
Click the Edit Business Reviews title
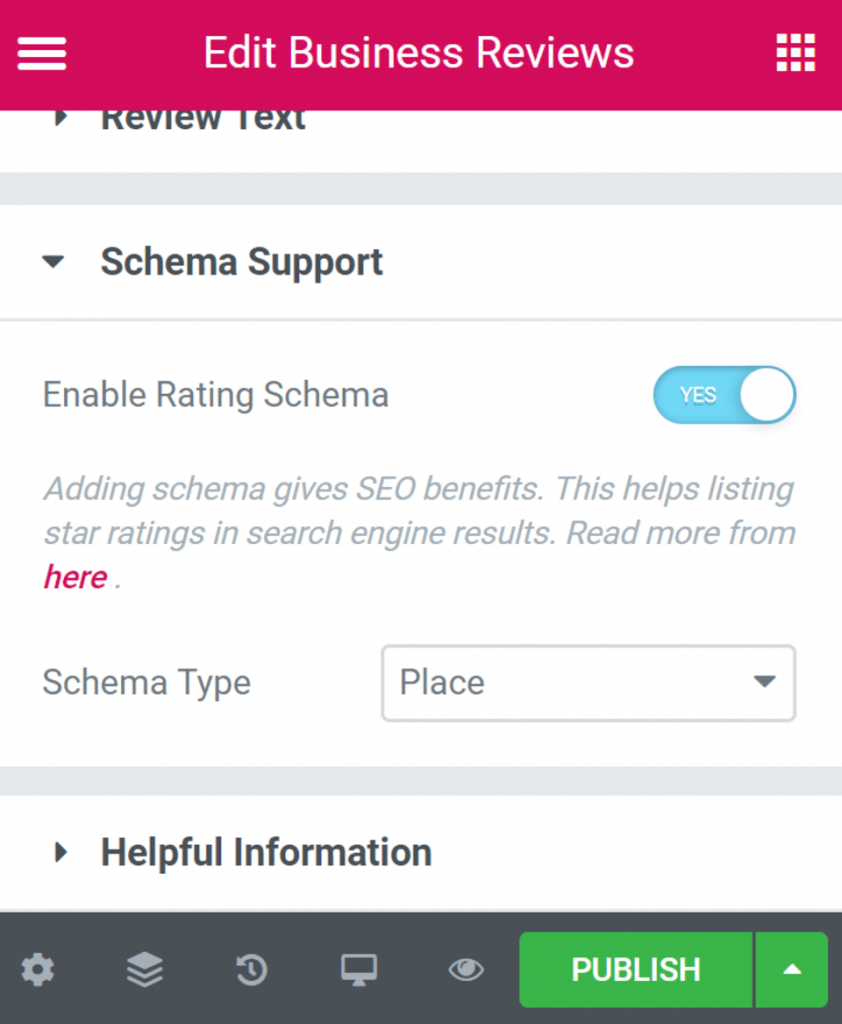point(418,53)
